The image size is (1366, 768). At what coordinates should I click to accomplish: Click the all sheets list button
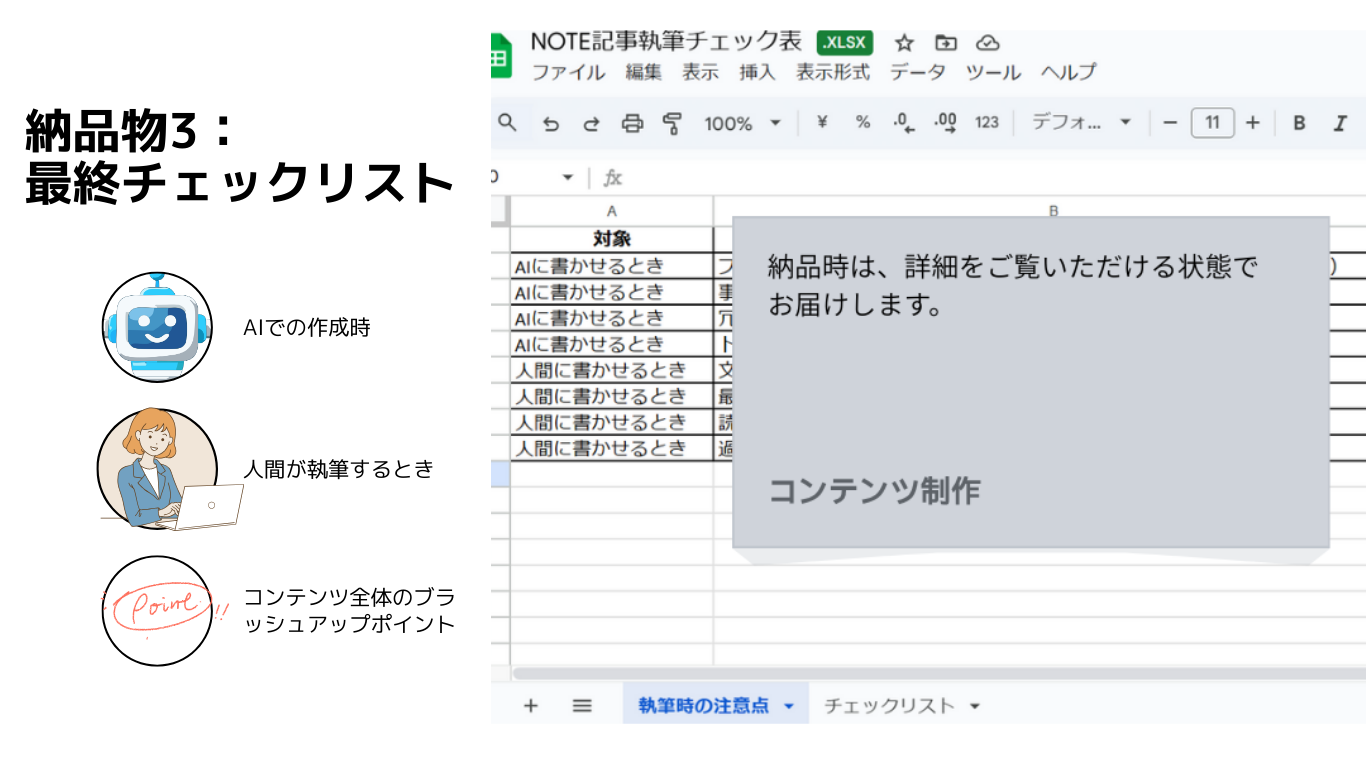[582, 706]
